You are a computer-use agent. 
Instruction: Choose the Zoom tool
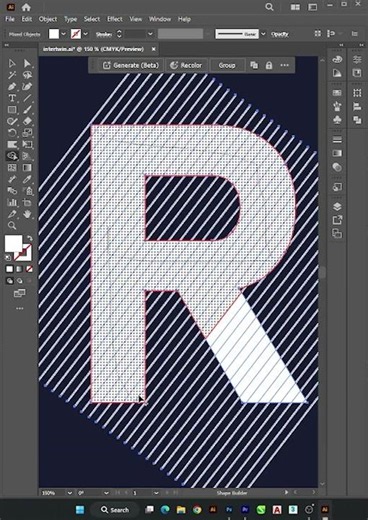pyautogui.click(x=12, y=226)
